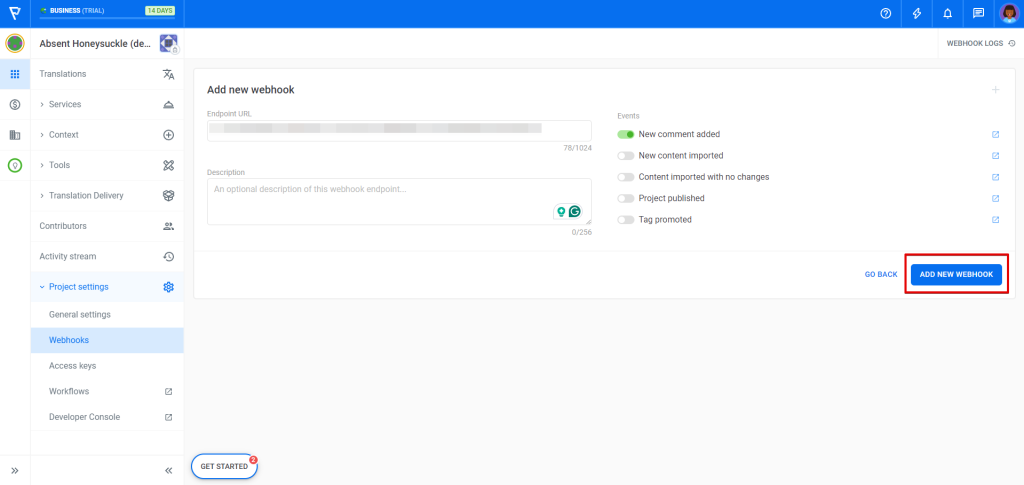Open the Access keys settings page
The width and height of the screenshot is (1024, 485).
pyautogui.click(x=72, y=366)
